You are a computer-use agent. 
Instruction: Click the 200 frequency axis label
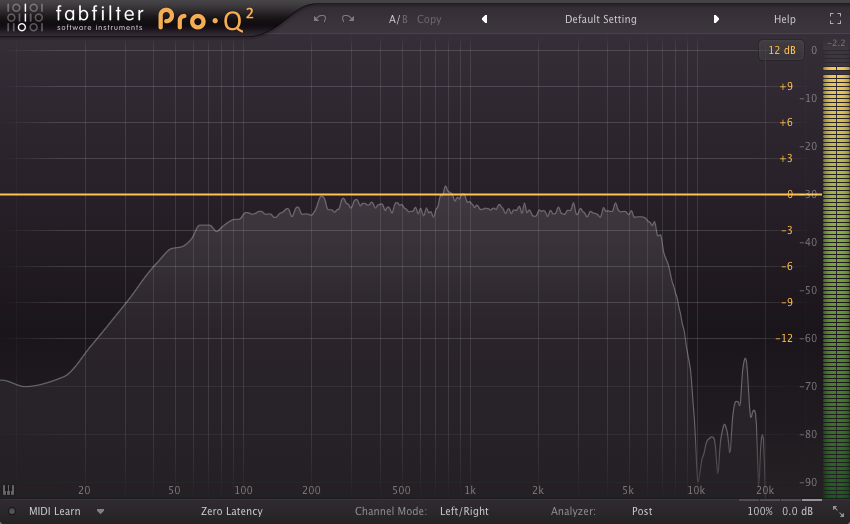coord(311,490)
